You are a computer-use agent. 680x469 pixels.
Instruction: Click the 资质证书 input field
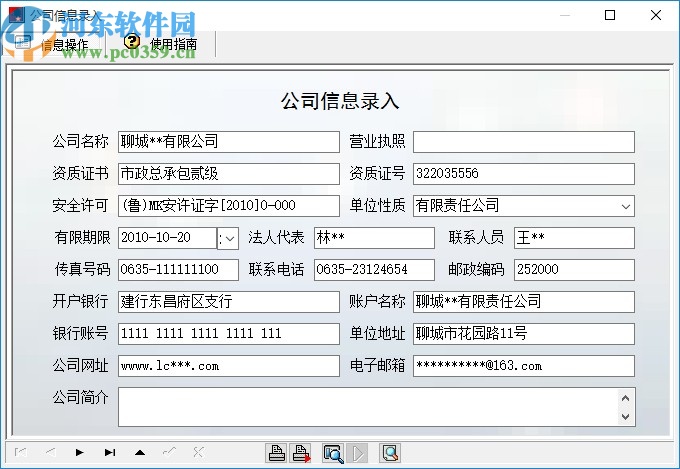[x=229, y=174]
